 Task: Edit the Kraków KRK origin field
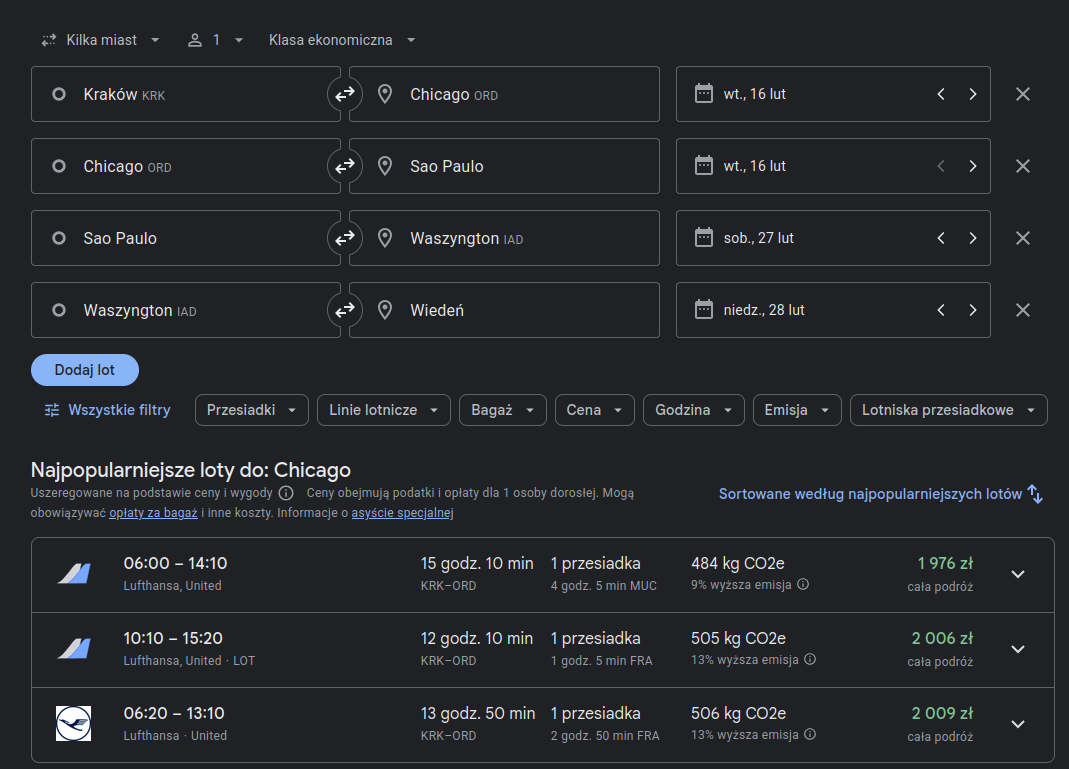(185, 94)
